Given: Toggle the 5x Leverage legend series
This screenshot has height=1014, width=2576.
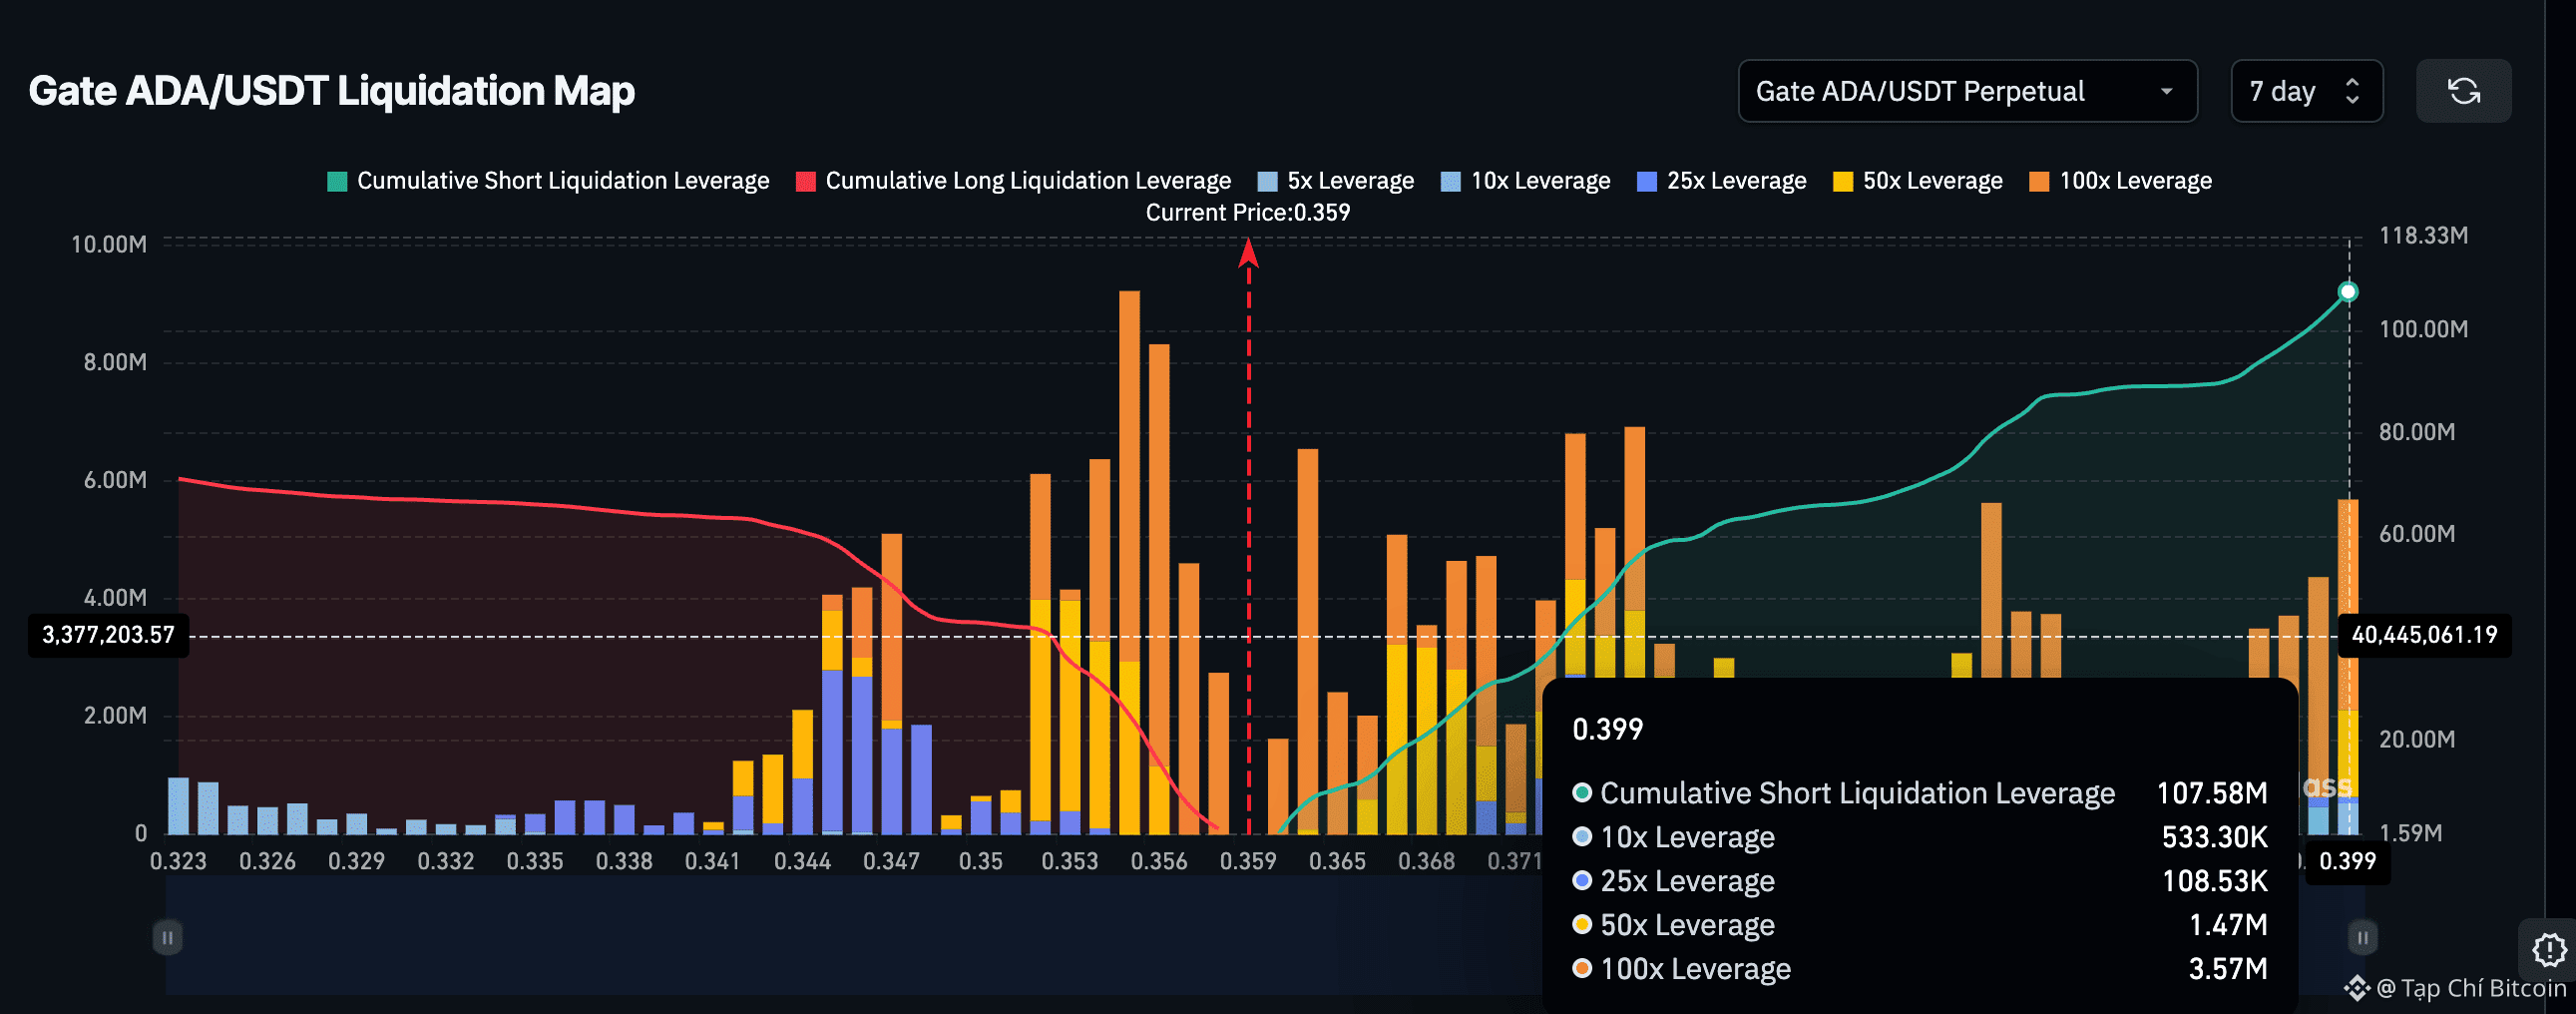Looking at the screenshot, I should [x=1335, y=181].
